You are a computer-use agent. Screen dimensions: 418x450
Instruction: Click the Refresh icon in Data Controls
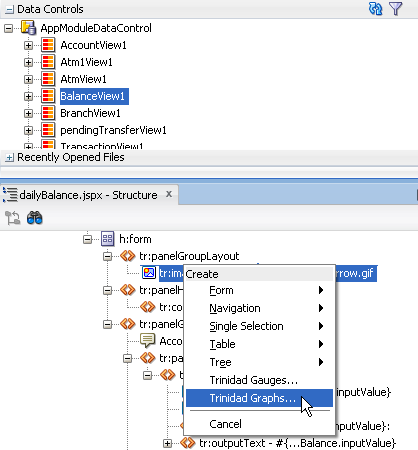tap(375, 9)
